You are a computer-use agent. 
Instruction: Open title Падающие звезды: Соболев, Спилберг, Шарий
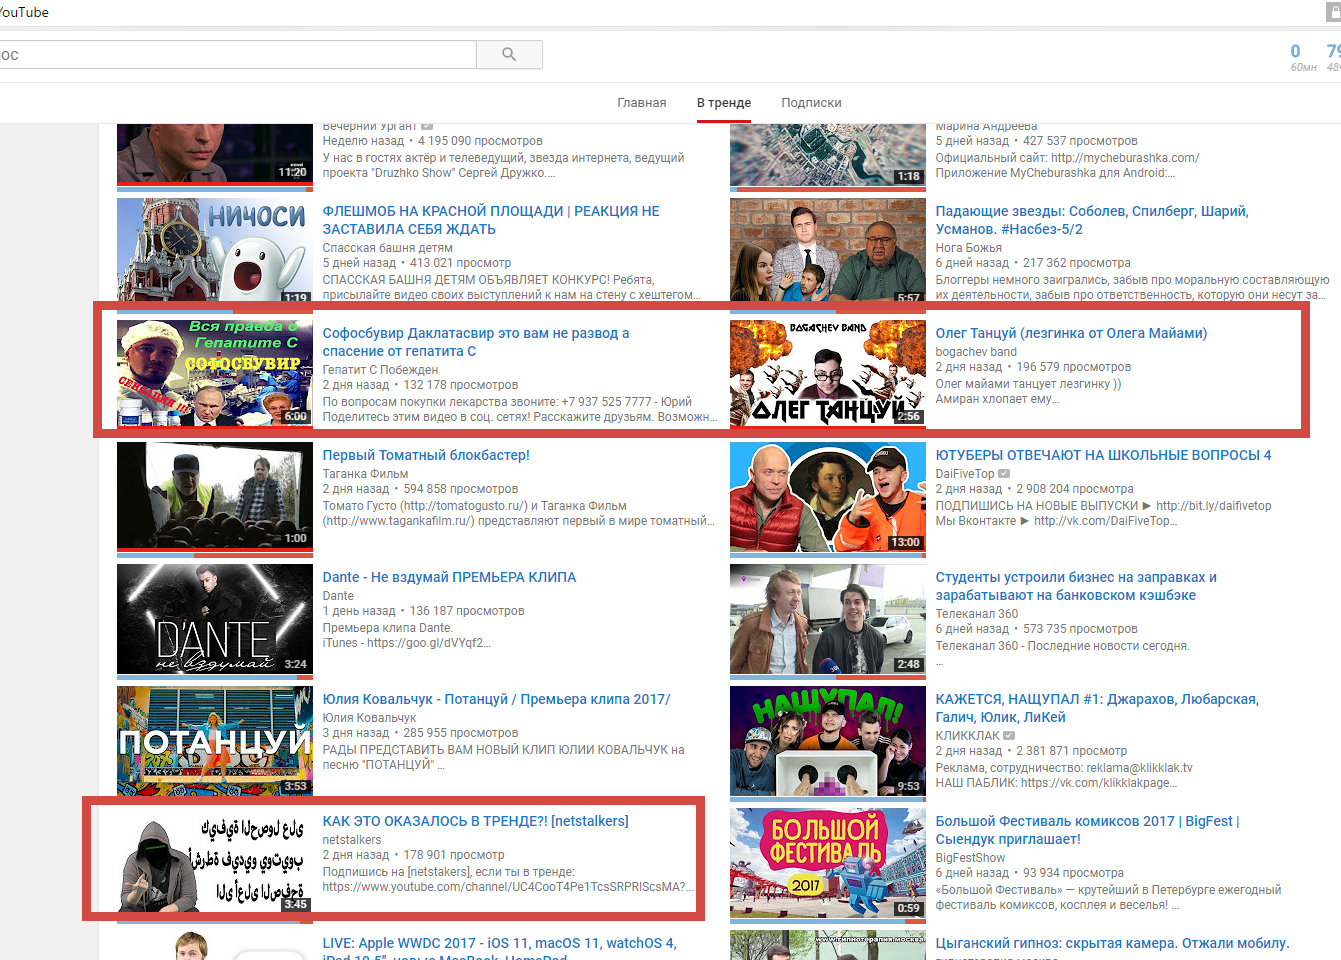[x=1092, y=220]
